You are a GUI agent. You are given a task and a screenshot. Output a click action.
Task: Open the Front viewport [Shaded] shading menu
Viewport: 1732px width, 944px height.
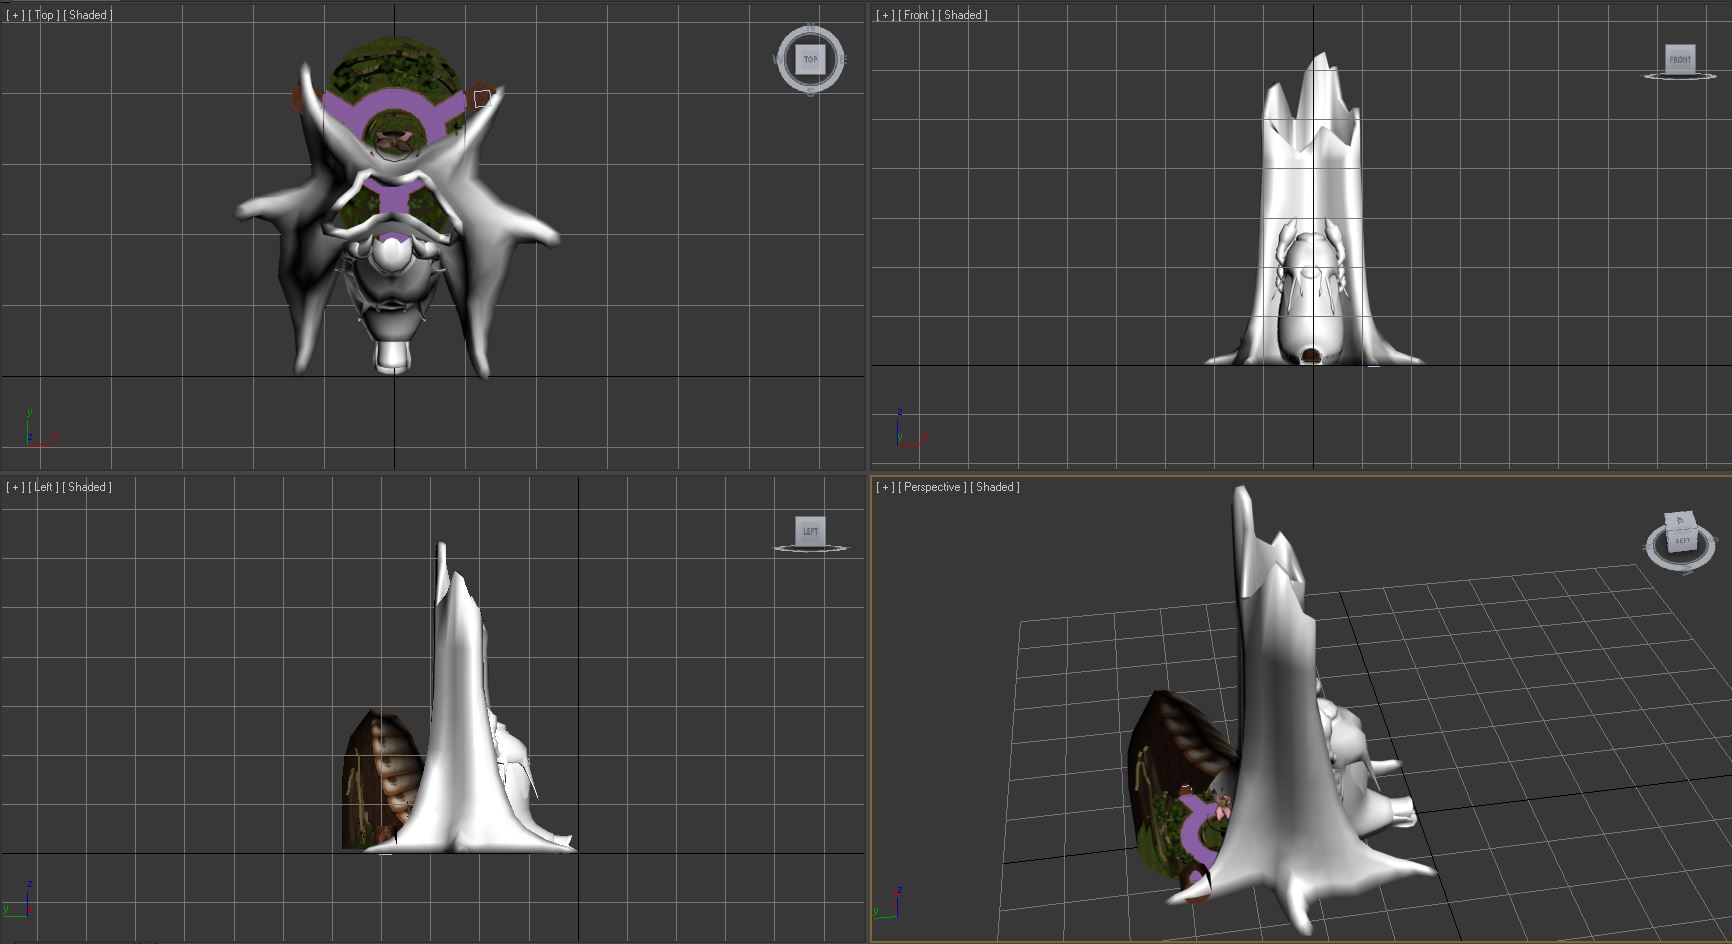pyautogui.click(x=963, y=15)
